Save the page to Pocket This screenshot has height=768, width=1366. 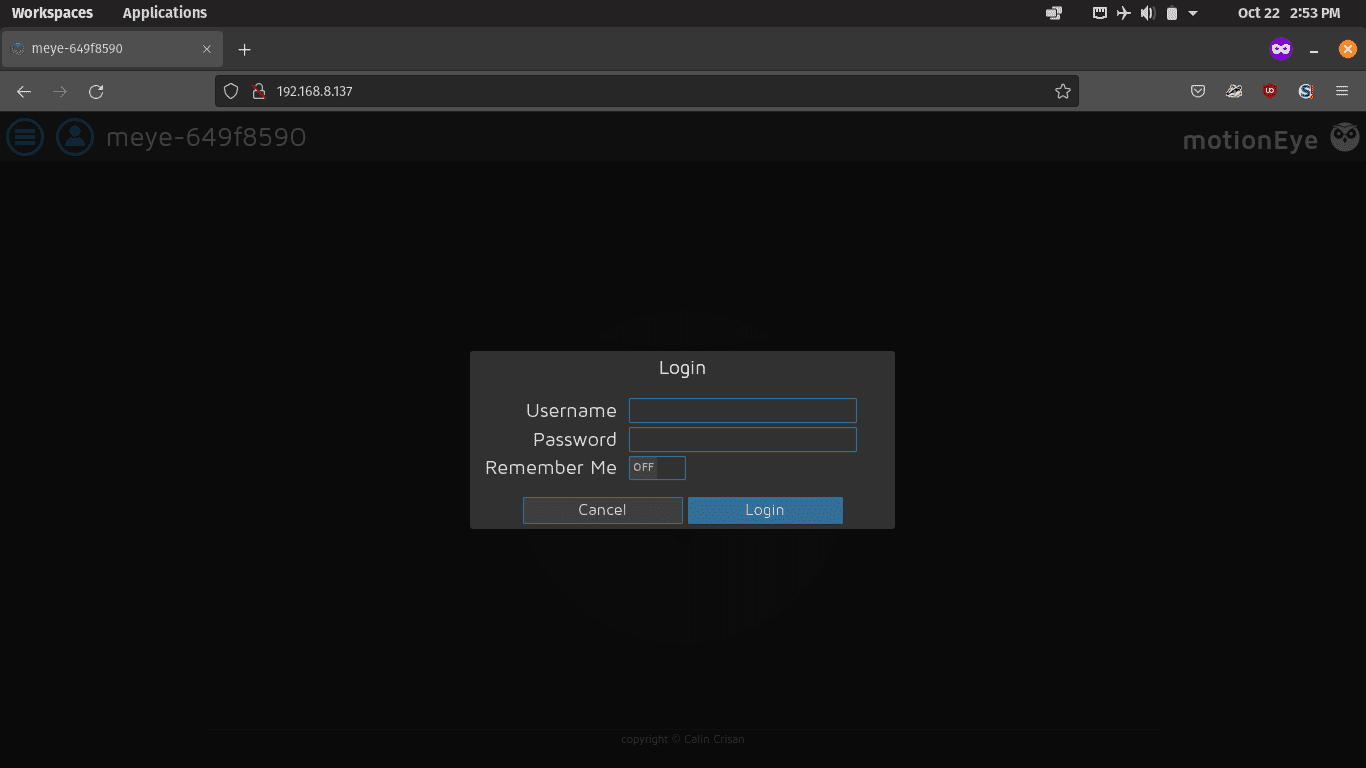tap(1197, 91)
